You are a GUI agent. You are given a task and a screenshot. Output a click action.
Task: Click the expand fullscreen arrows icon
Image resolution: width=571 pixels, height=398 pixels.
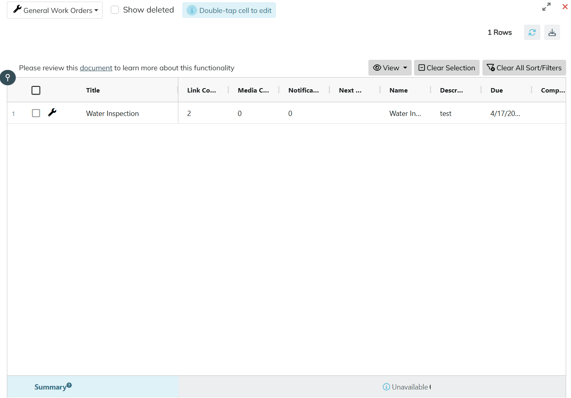[546, 7]
